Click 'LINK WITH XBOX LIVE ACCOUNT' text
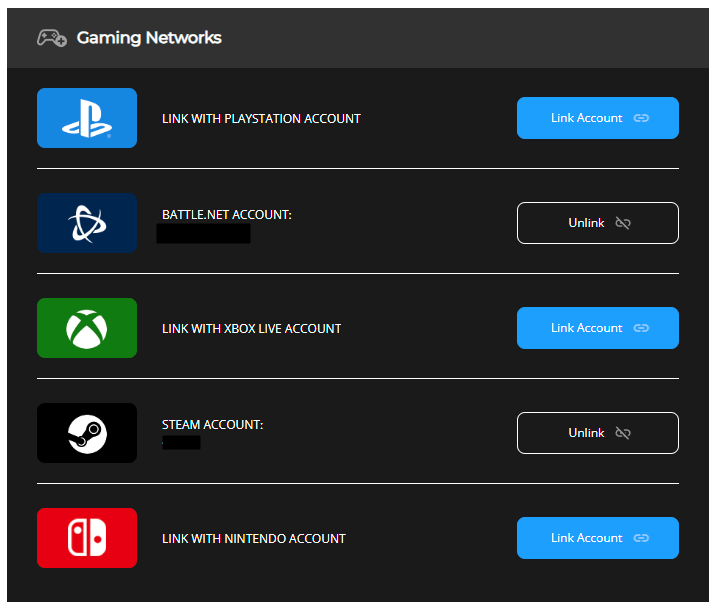 coord(252,329)
